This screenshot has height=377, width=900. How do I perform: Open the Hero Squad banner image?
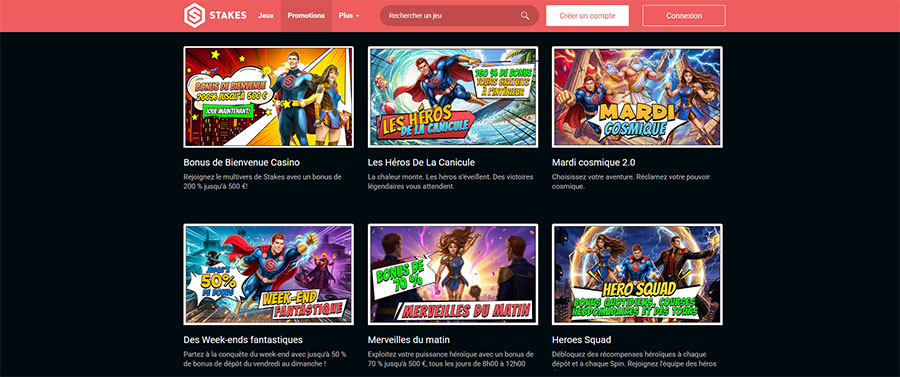(637, 274)
